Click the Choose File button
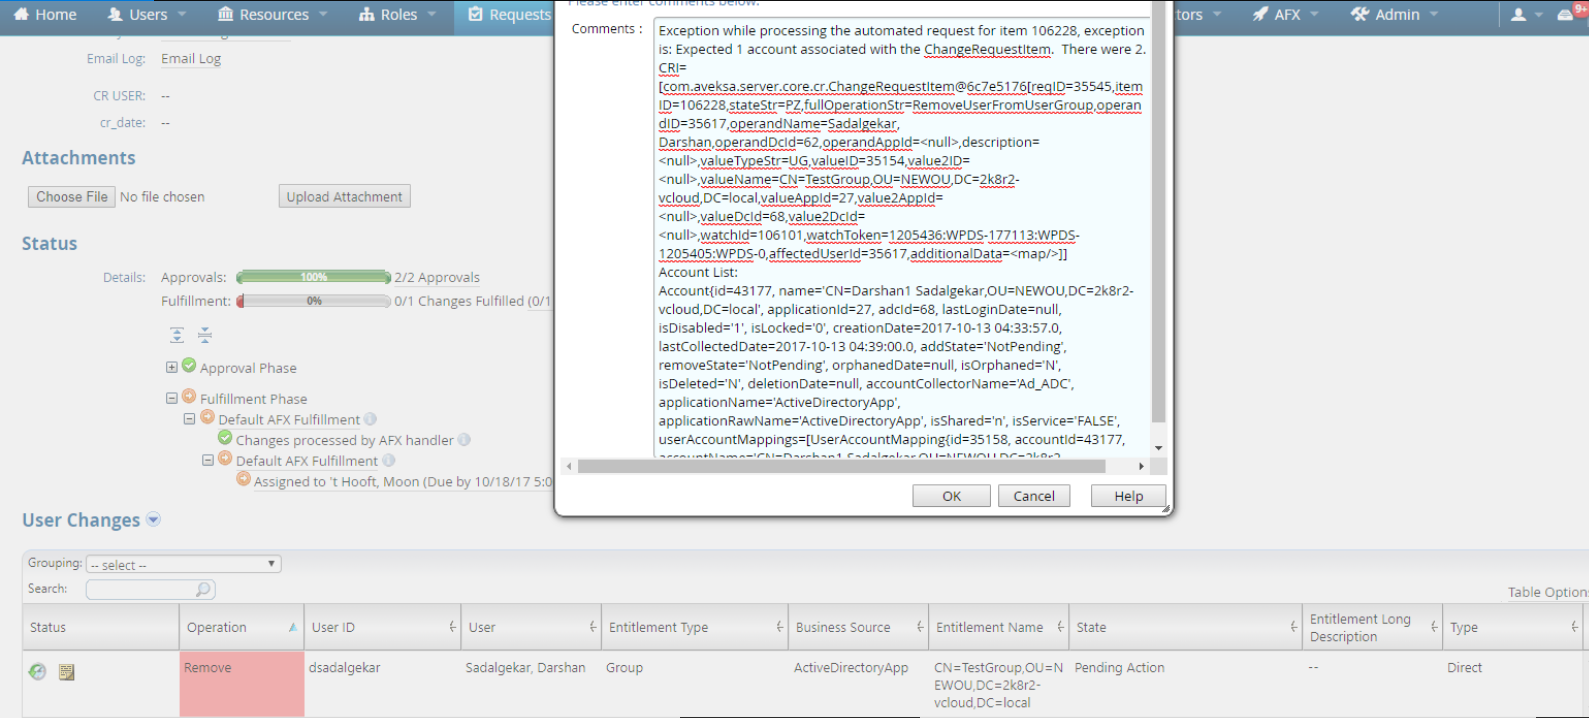 (71, 197)
